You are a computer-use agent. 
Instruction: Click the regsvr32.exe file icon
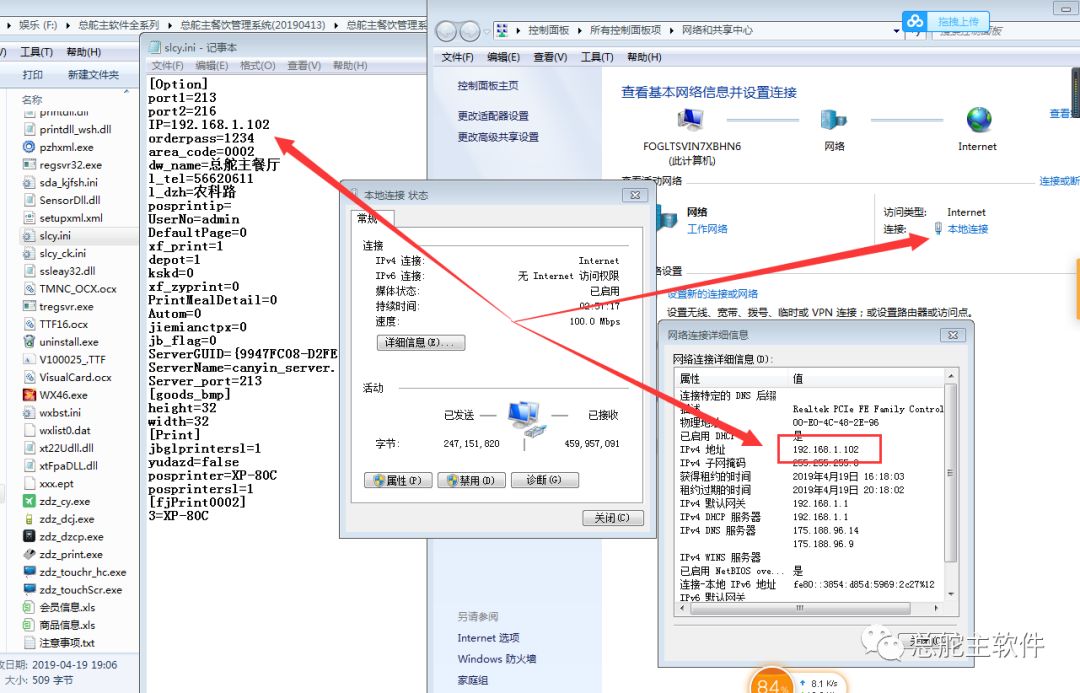pyautogui.click(x=29, y=165)
